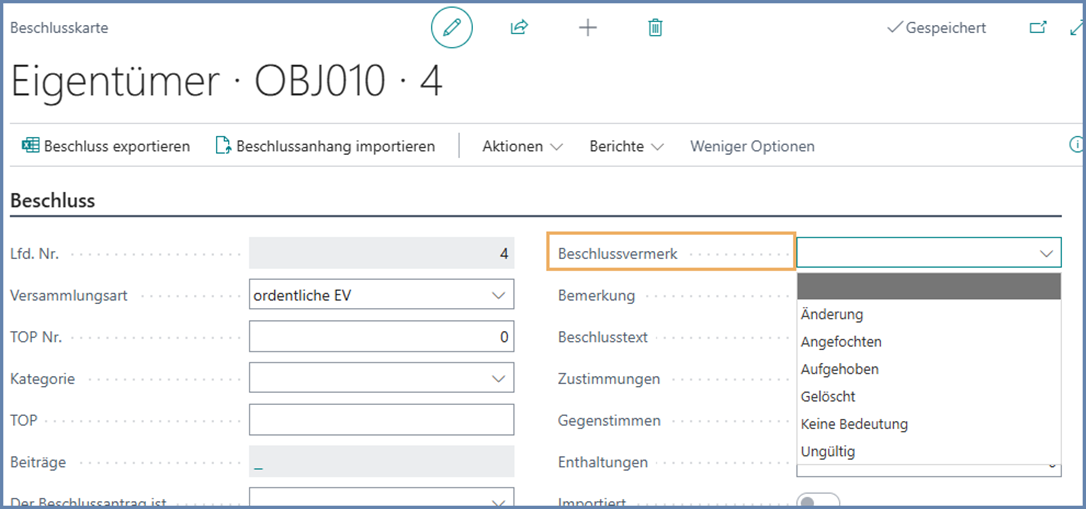1086x509 pixels.
Task: Click the info icon at right edge
Action: pyautogui.click(x=1077, y=146)
